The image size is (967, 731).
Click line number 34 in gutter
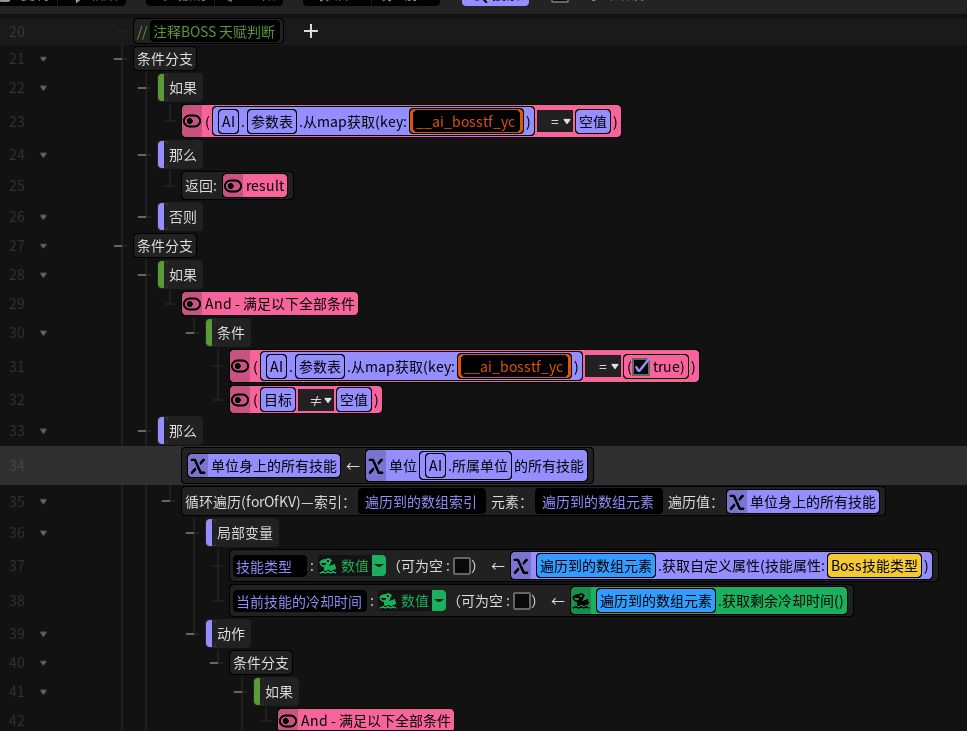(17, 466)
